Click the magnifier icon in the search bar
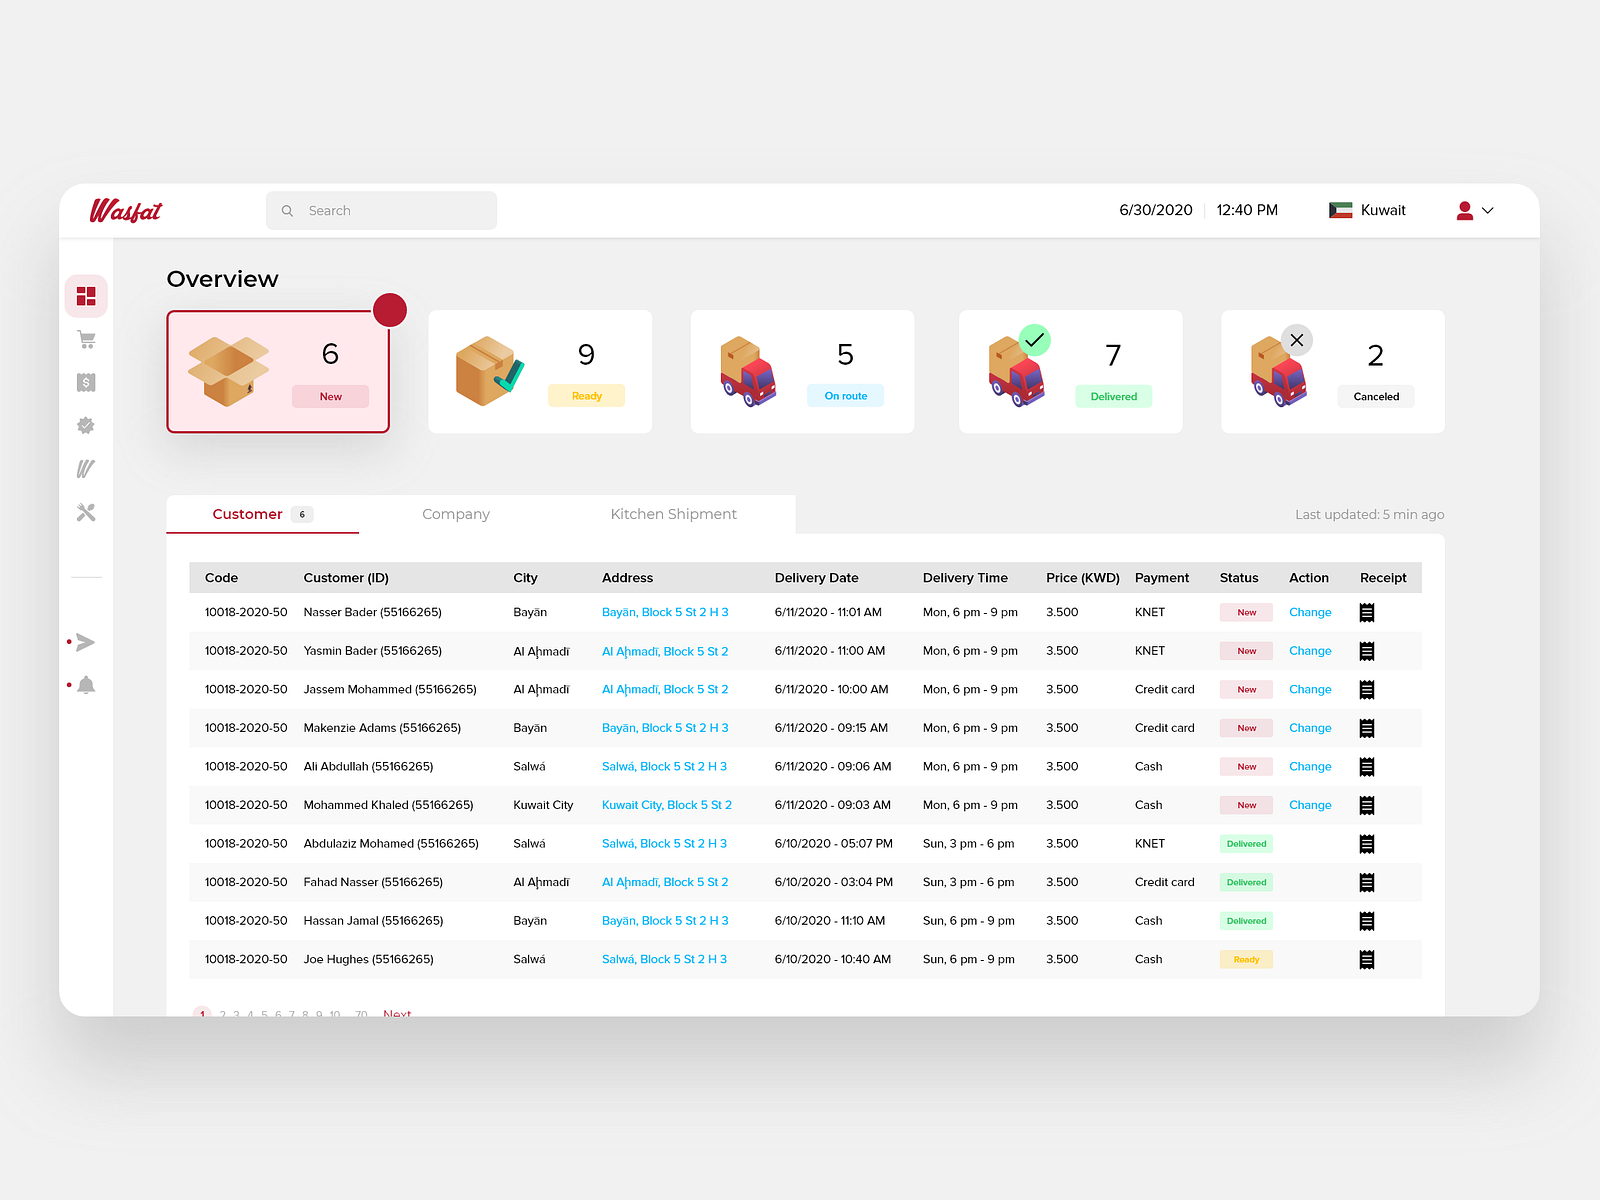This screenshot has width=1600, height=1200. click(287, 210)
